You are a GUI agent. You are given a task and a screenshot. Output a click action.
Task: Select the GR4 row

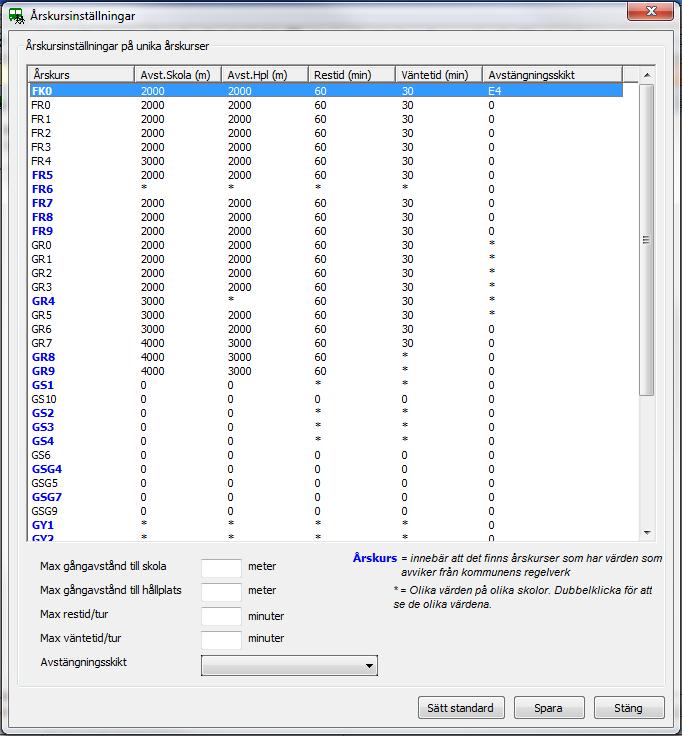[326, 301]
